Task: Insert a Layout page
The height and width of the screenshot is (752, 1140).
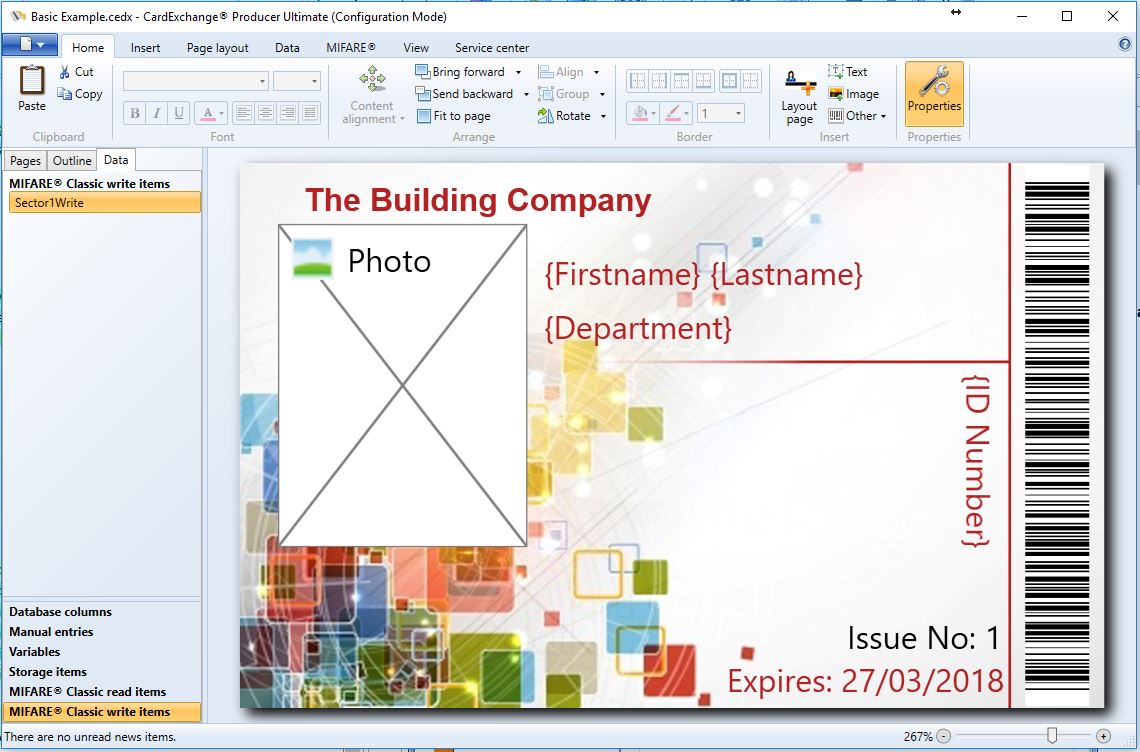Action: (x=799, y=96)
